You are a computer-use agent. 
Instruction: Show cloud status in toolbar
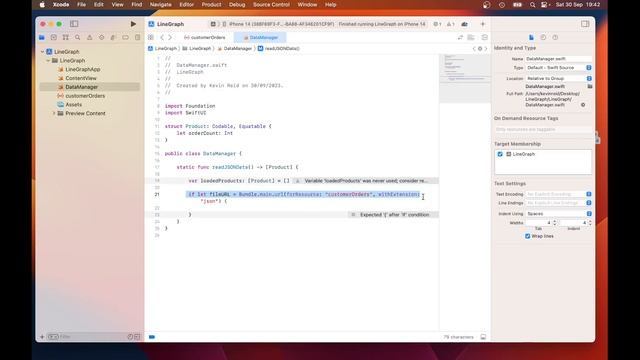[x=464, y=24]
